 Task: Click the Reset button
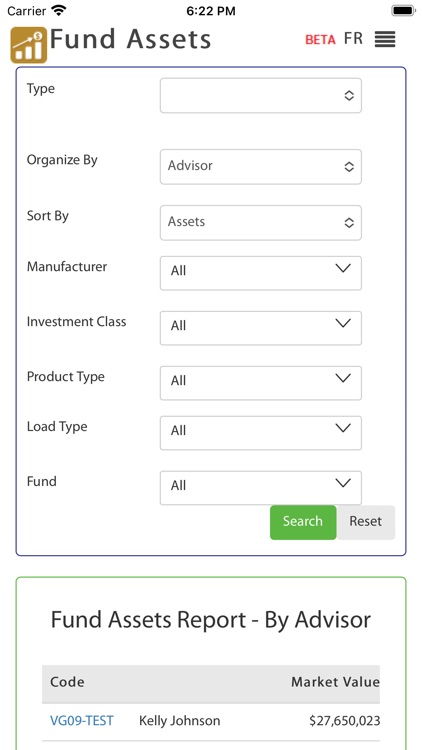(x=366, y=522)
